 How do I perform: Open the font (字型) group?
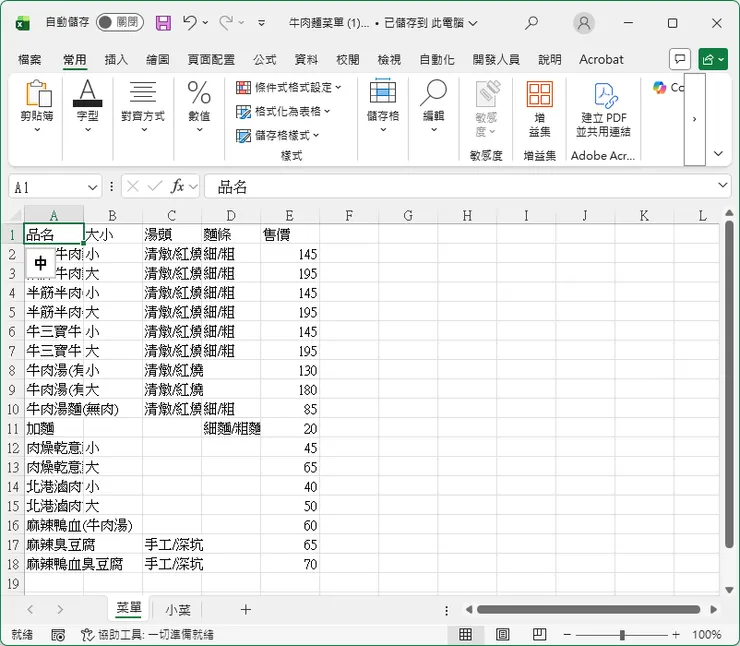[88, 106]
